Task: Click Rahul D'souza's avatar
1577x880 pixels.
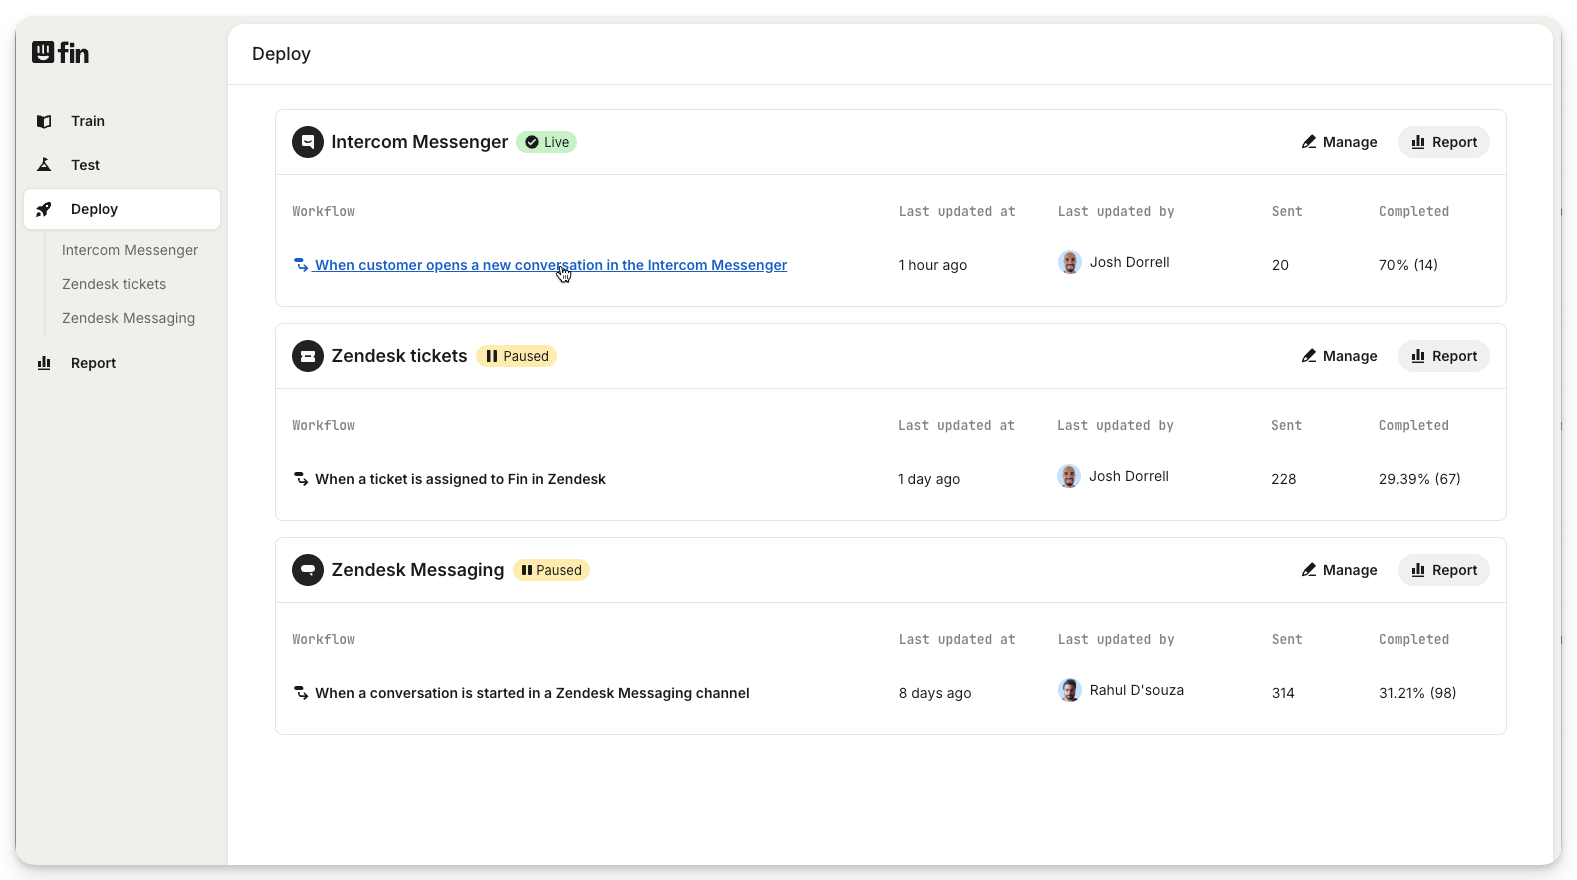Action: click(x=1070, y=690)
